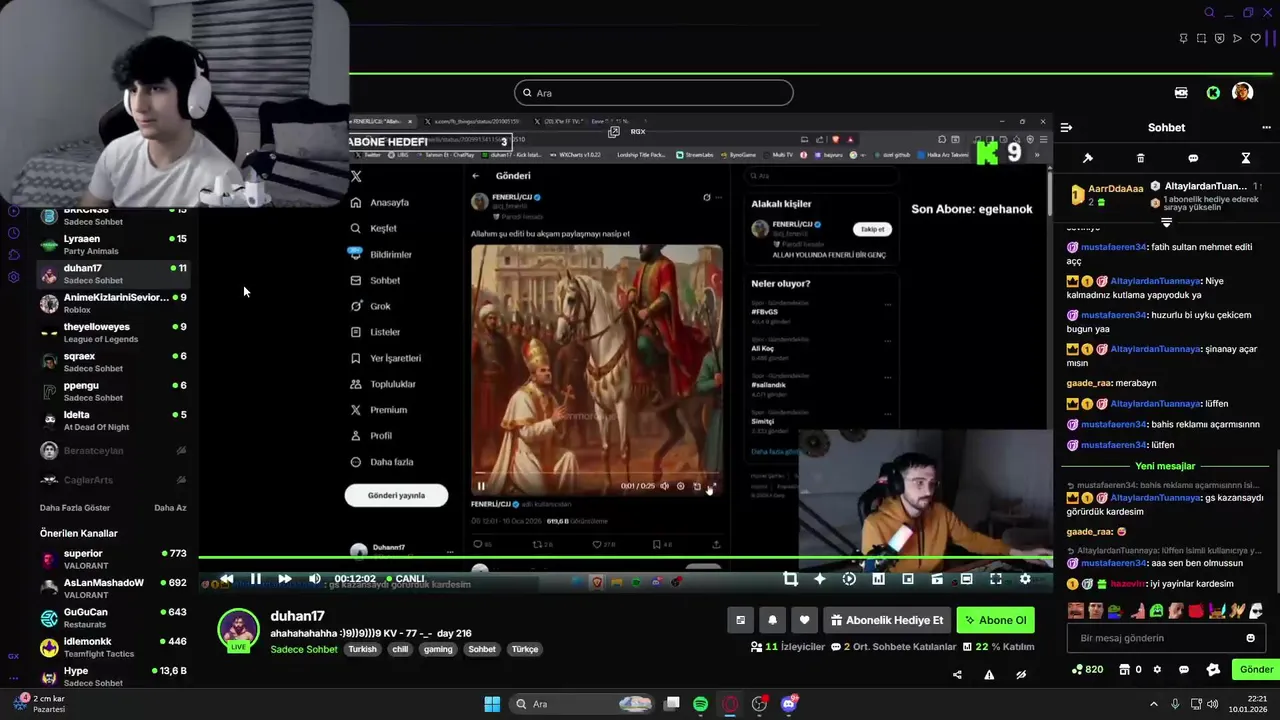Click the browser snapshot icon in toolbar

point(1201,38)
